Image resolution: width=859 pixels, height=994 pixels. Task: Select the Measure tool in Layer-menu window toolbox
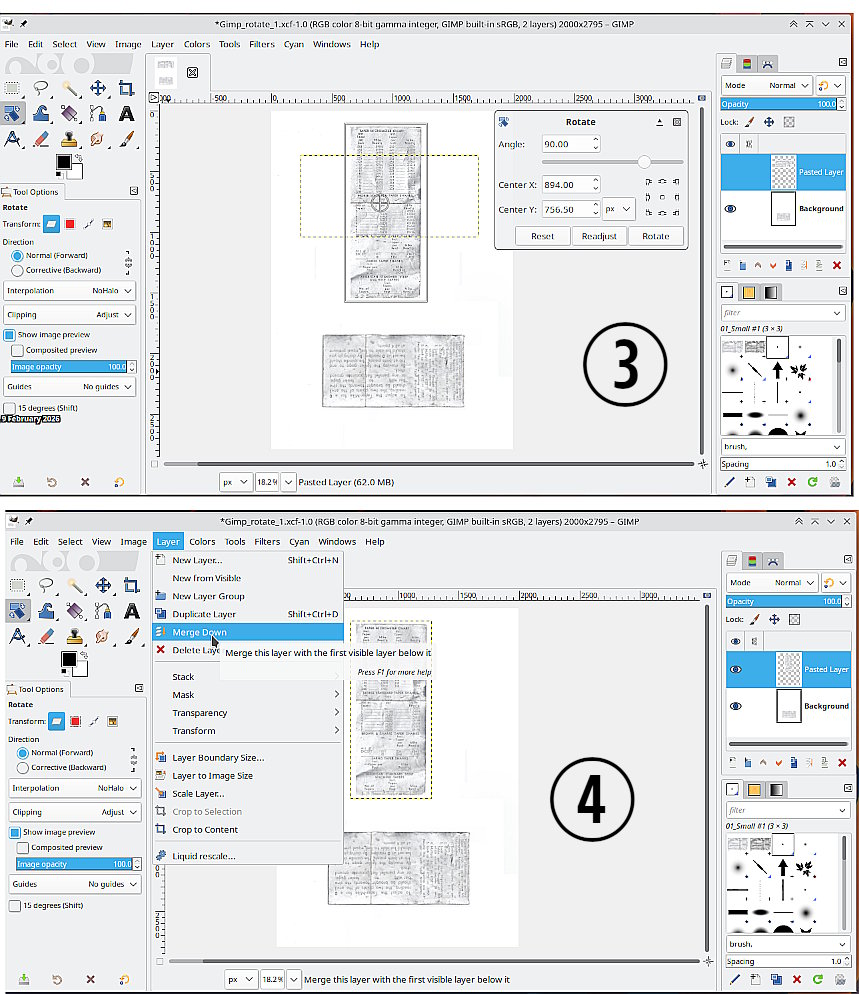18,636
